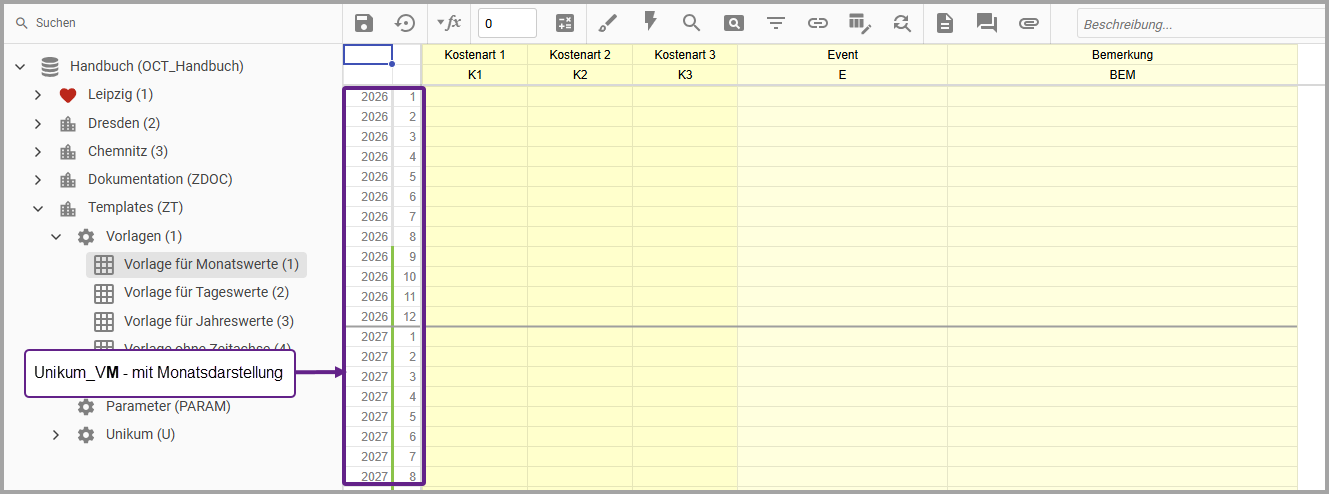Click the table icon beside Vorlage für Jahreswerte
The height and width of the screenshot is (494, 1329).
point(104,322)
